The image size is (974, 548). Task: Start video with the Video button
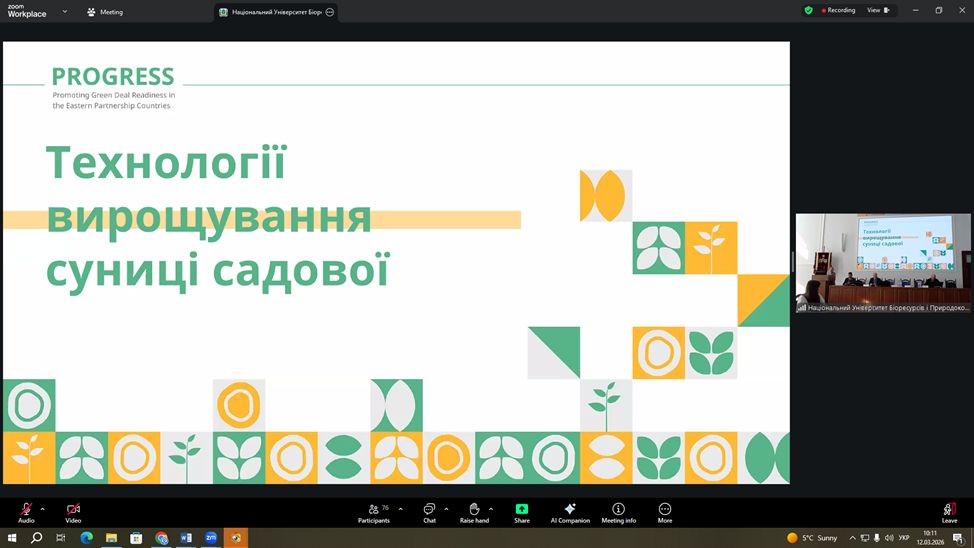tap(73, 513)
